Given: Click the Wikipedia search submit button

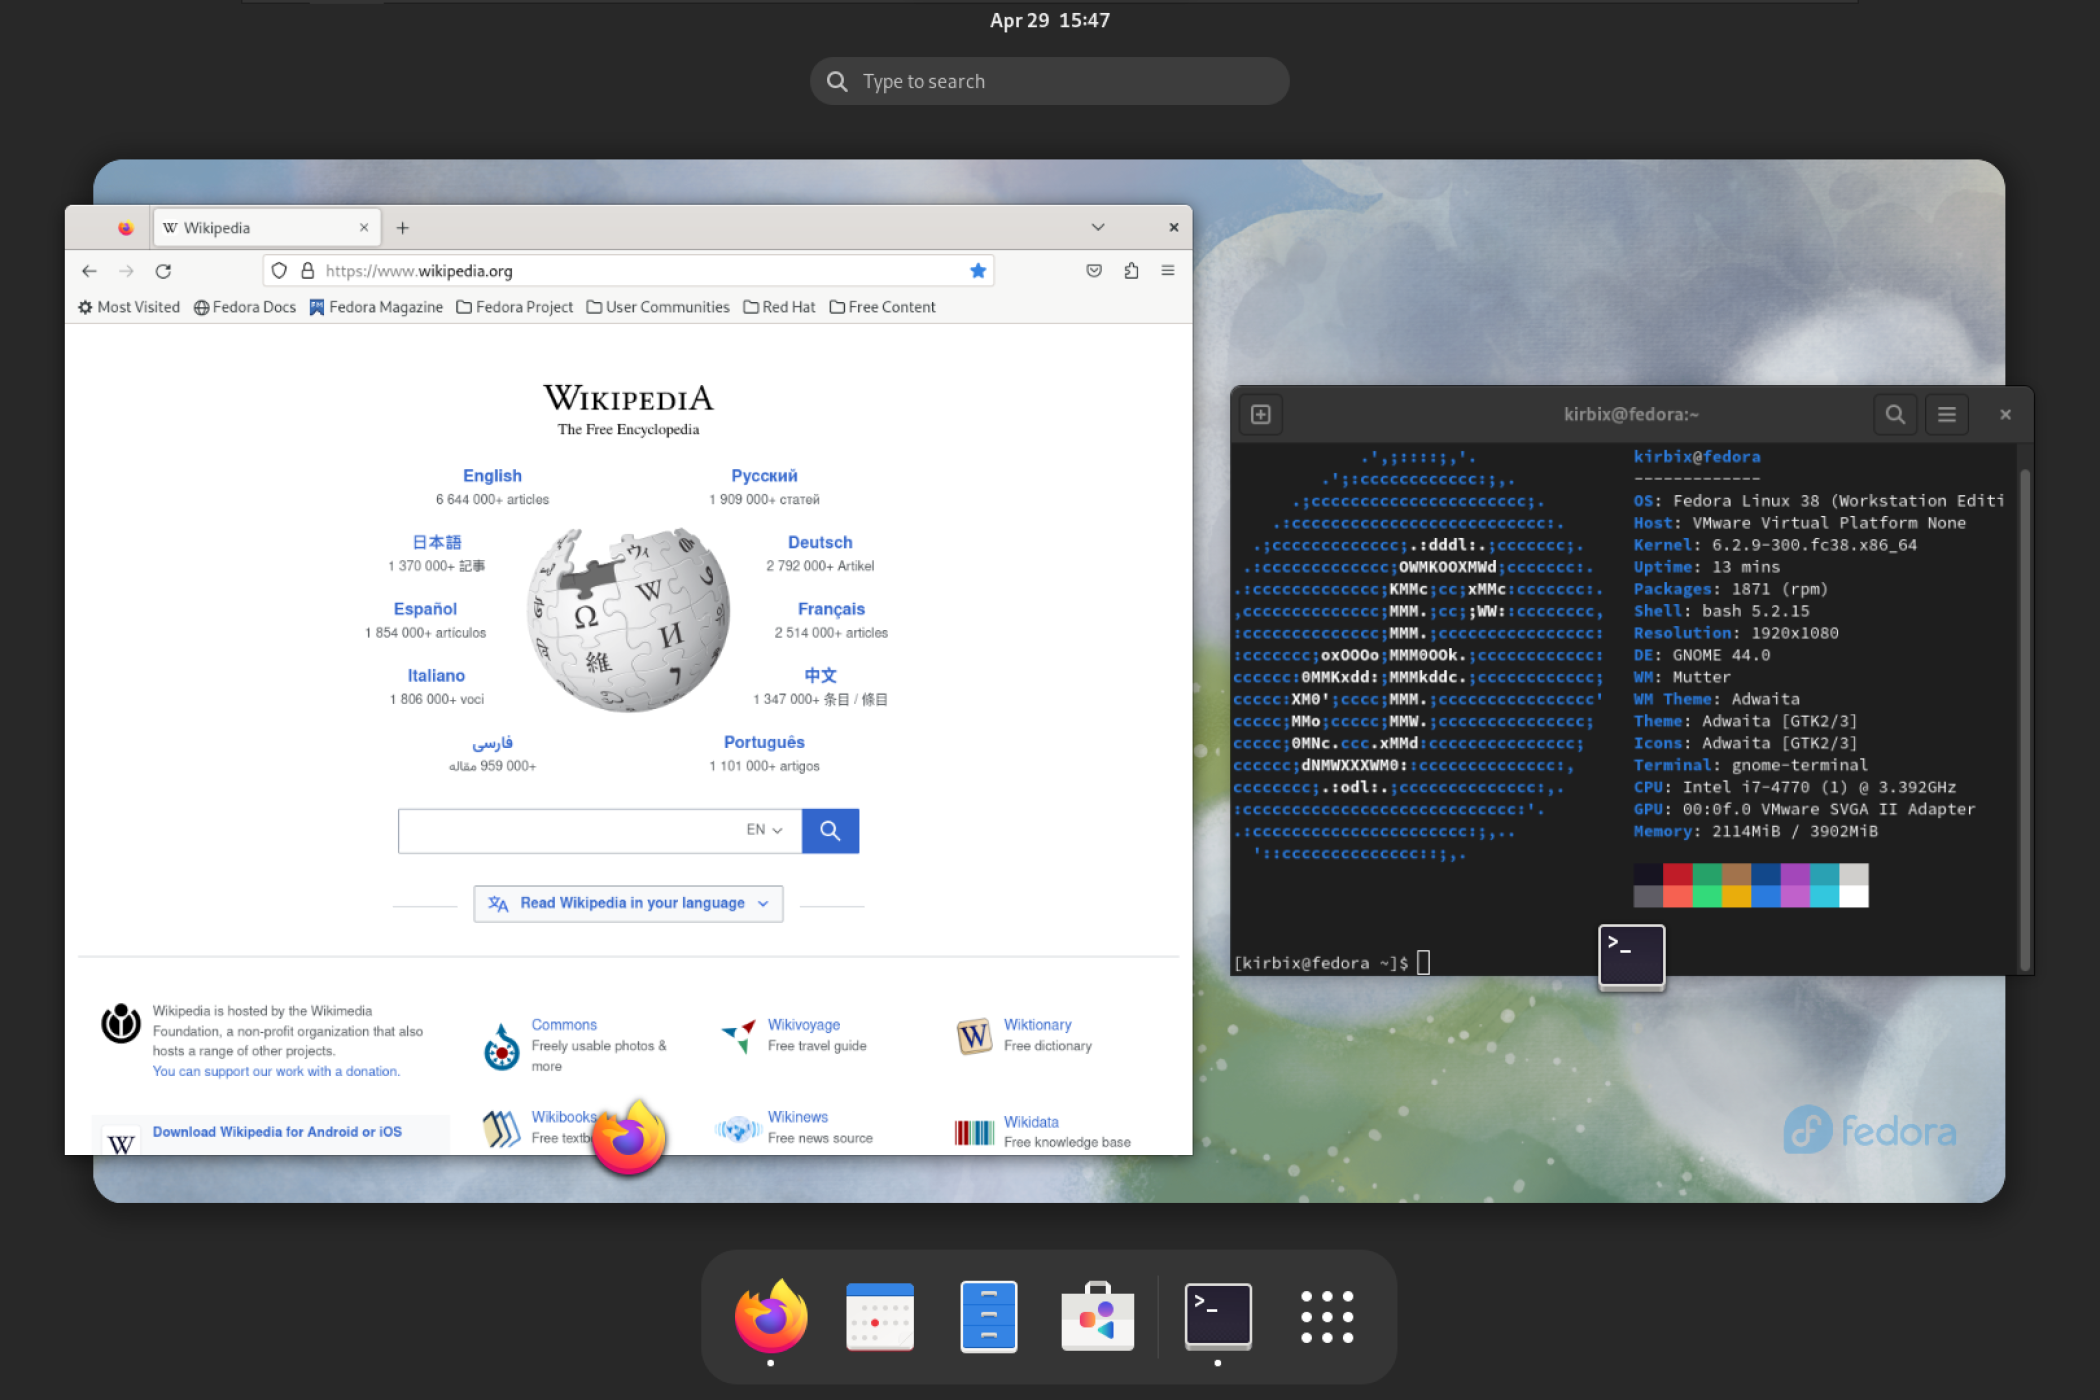Looking at the screenshot, I should coord(830,828).
